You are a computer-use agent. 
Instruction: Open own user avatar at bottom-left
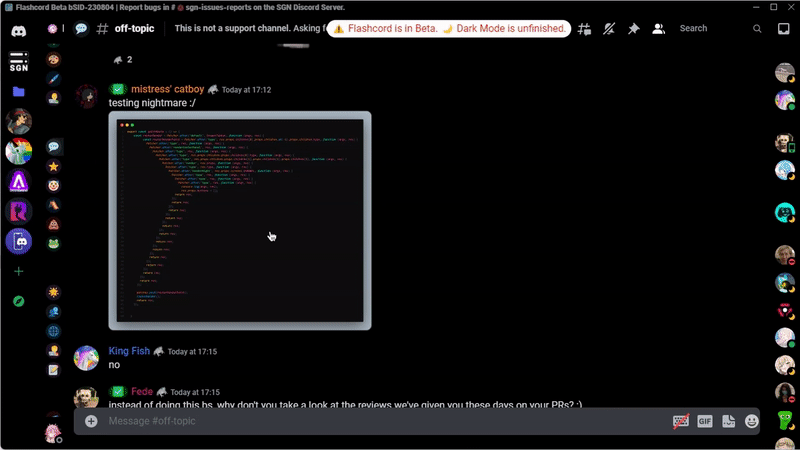click(x=53, y=434)
